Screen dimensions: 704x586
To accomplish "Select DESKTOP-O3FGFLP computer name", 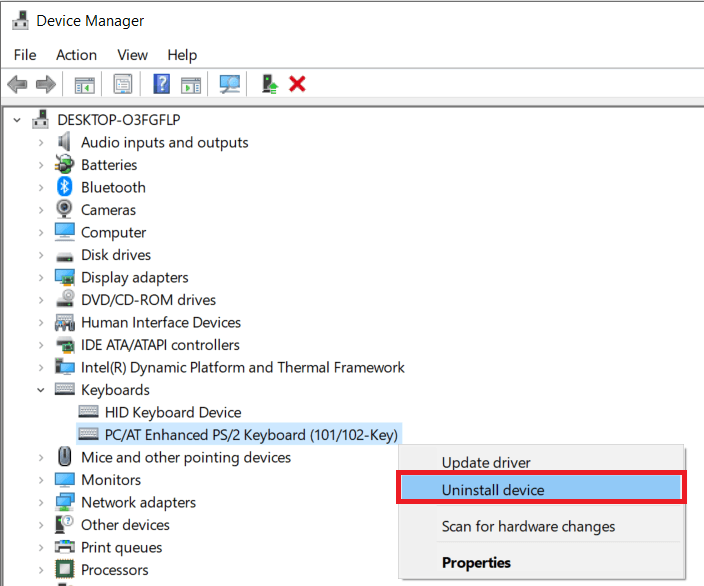I will 119,120.
